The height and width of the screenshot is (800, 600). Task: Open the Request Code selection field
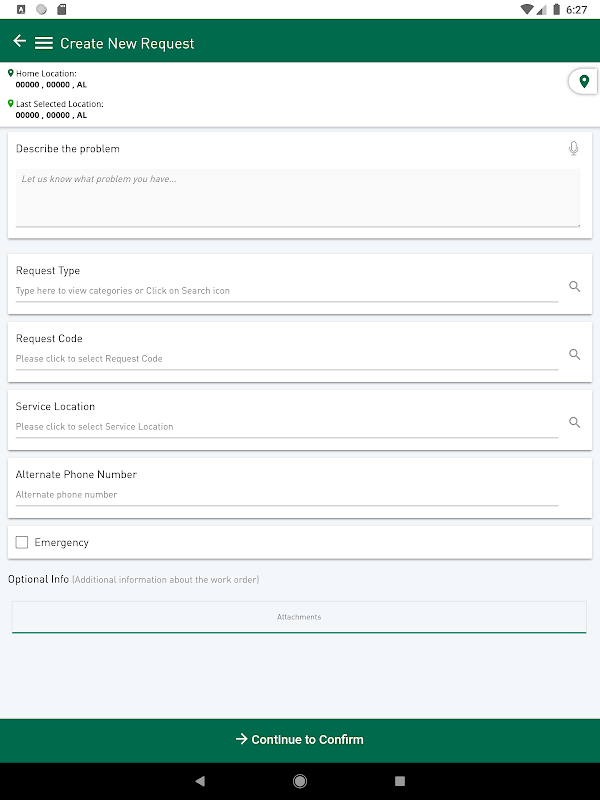point(286,358)
